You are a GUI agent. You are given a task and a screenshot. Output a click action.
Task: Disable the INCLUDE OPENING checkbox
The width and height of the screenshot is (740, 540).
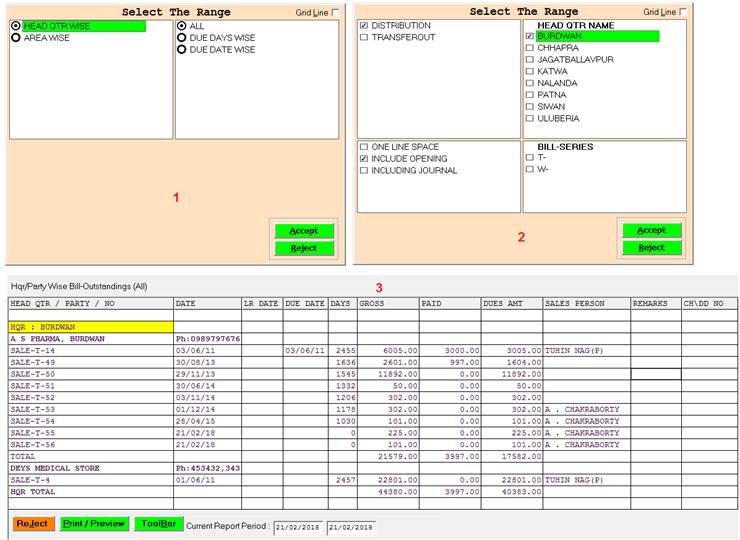tap(364, 159)
